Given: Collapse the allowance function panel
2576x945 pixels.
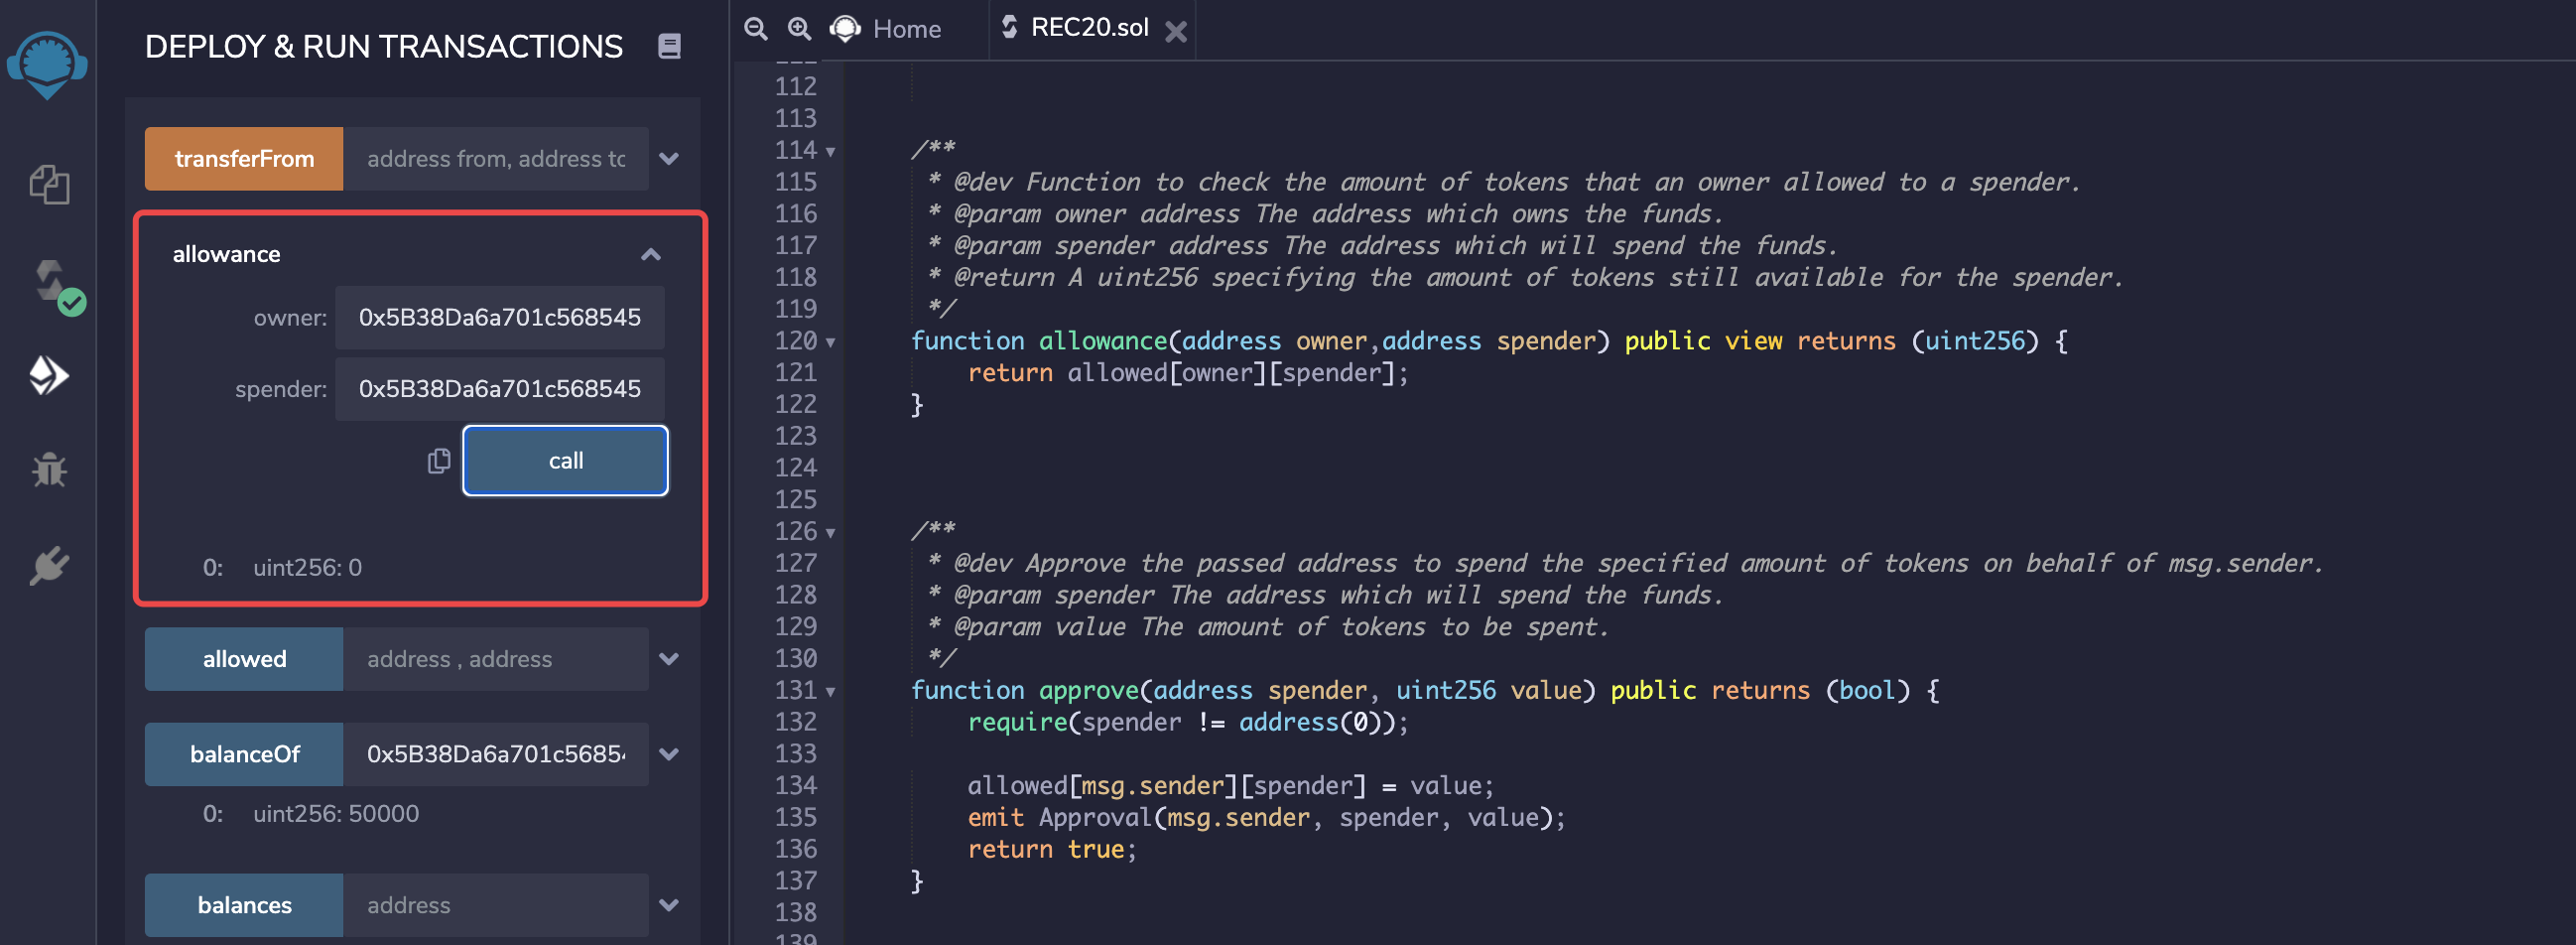Looking at the screenshot, I should click(x=651, y=254).
